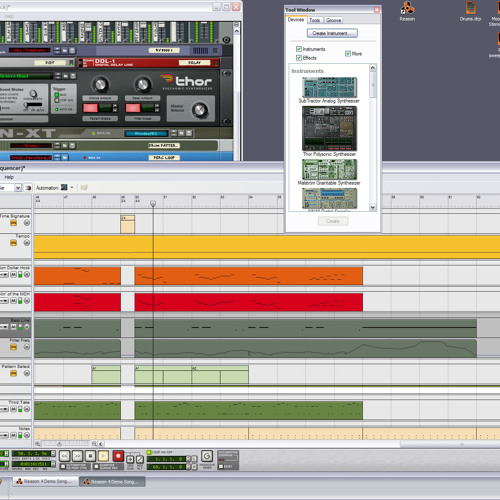This screenshot has width=500, height=500.
Task: Turn the Thor Chorus Amount knob
Action: point(100,84)
